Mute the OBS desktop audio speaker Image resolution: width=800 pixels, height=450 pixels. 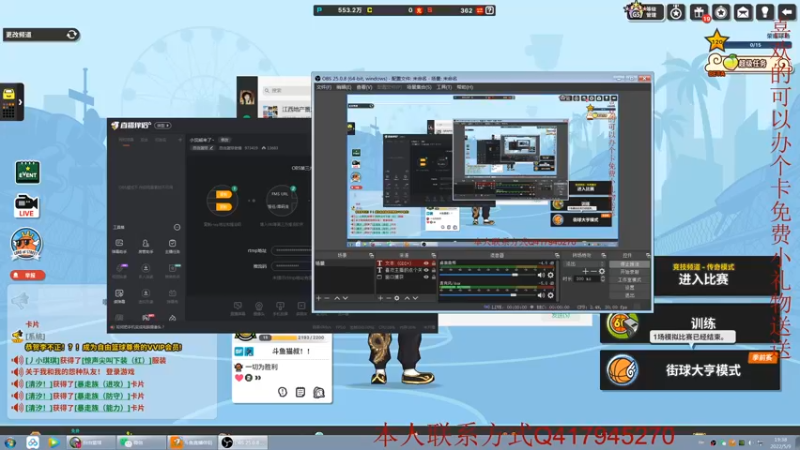point(541,275)
